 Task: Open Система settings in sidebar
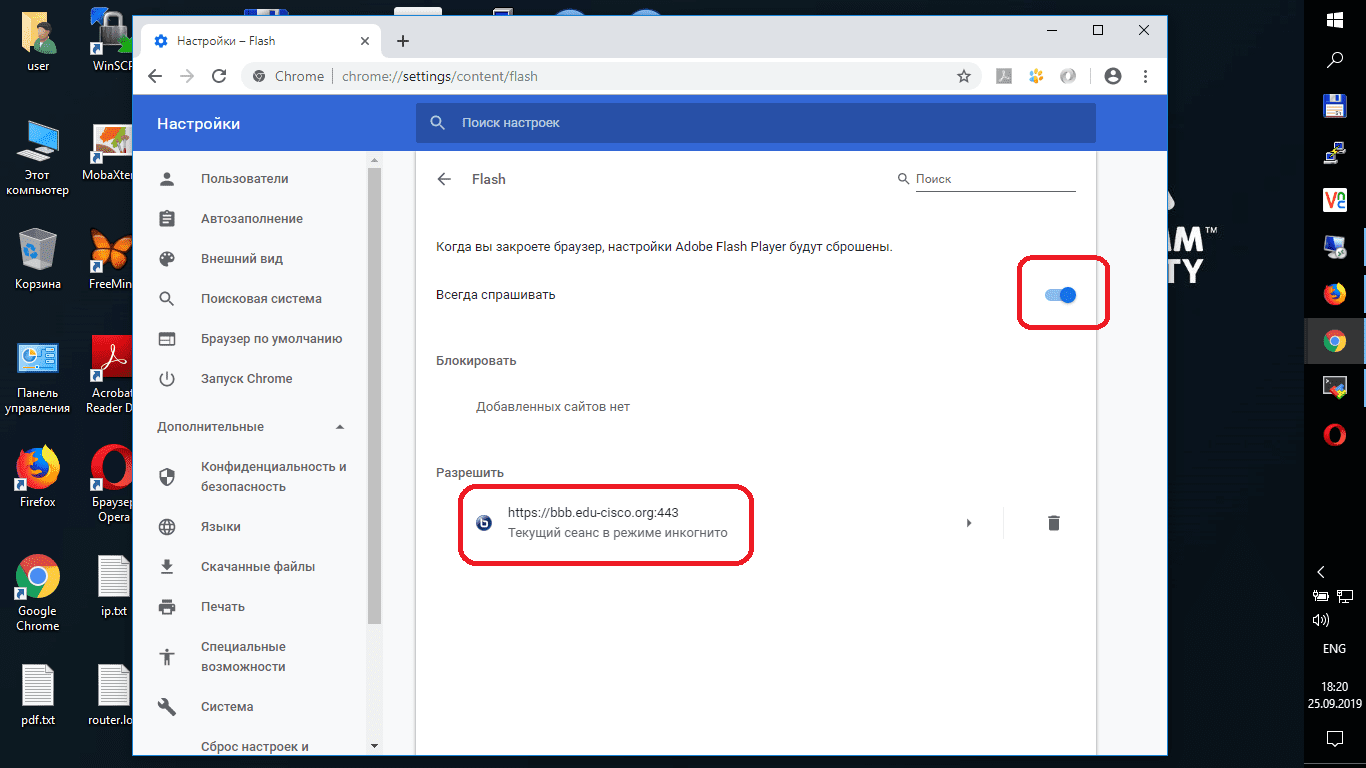[227, 707]
